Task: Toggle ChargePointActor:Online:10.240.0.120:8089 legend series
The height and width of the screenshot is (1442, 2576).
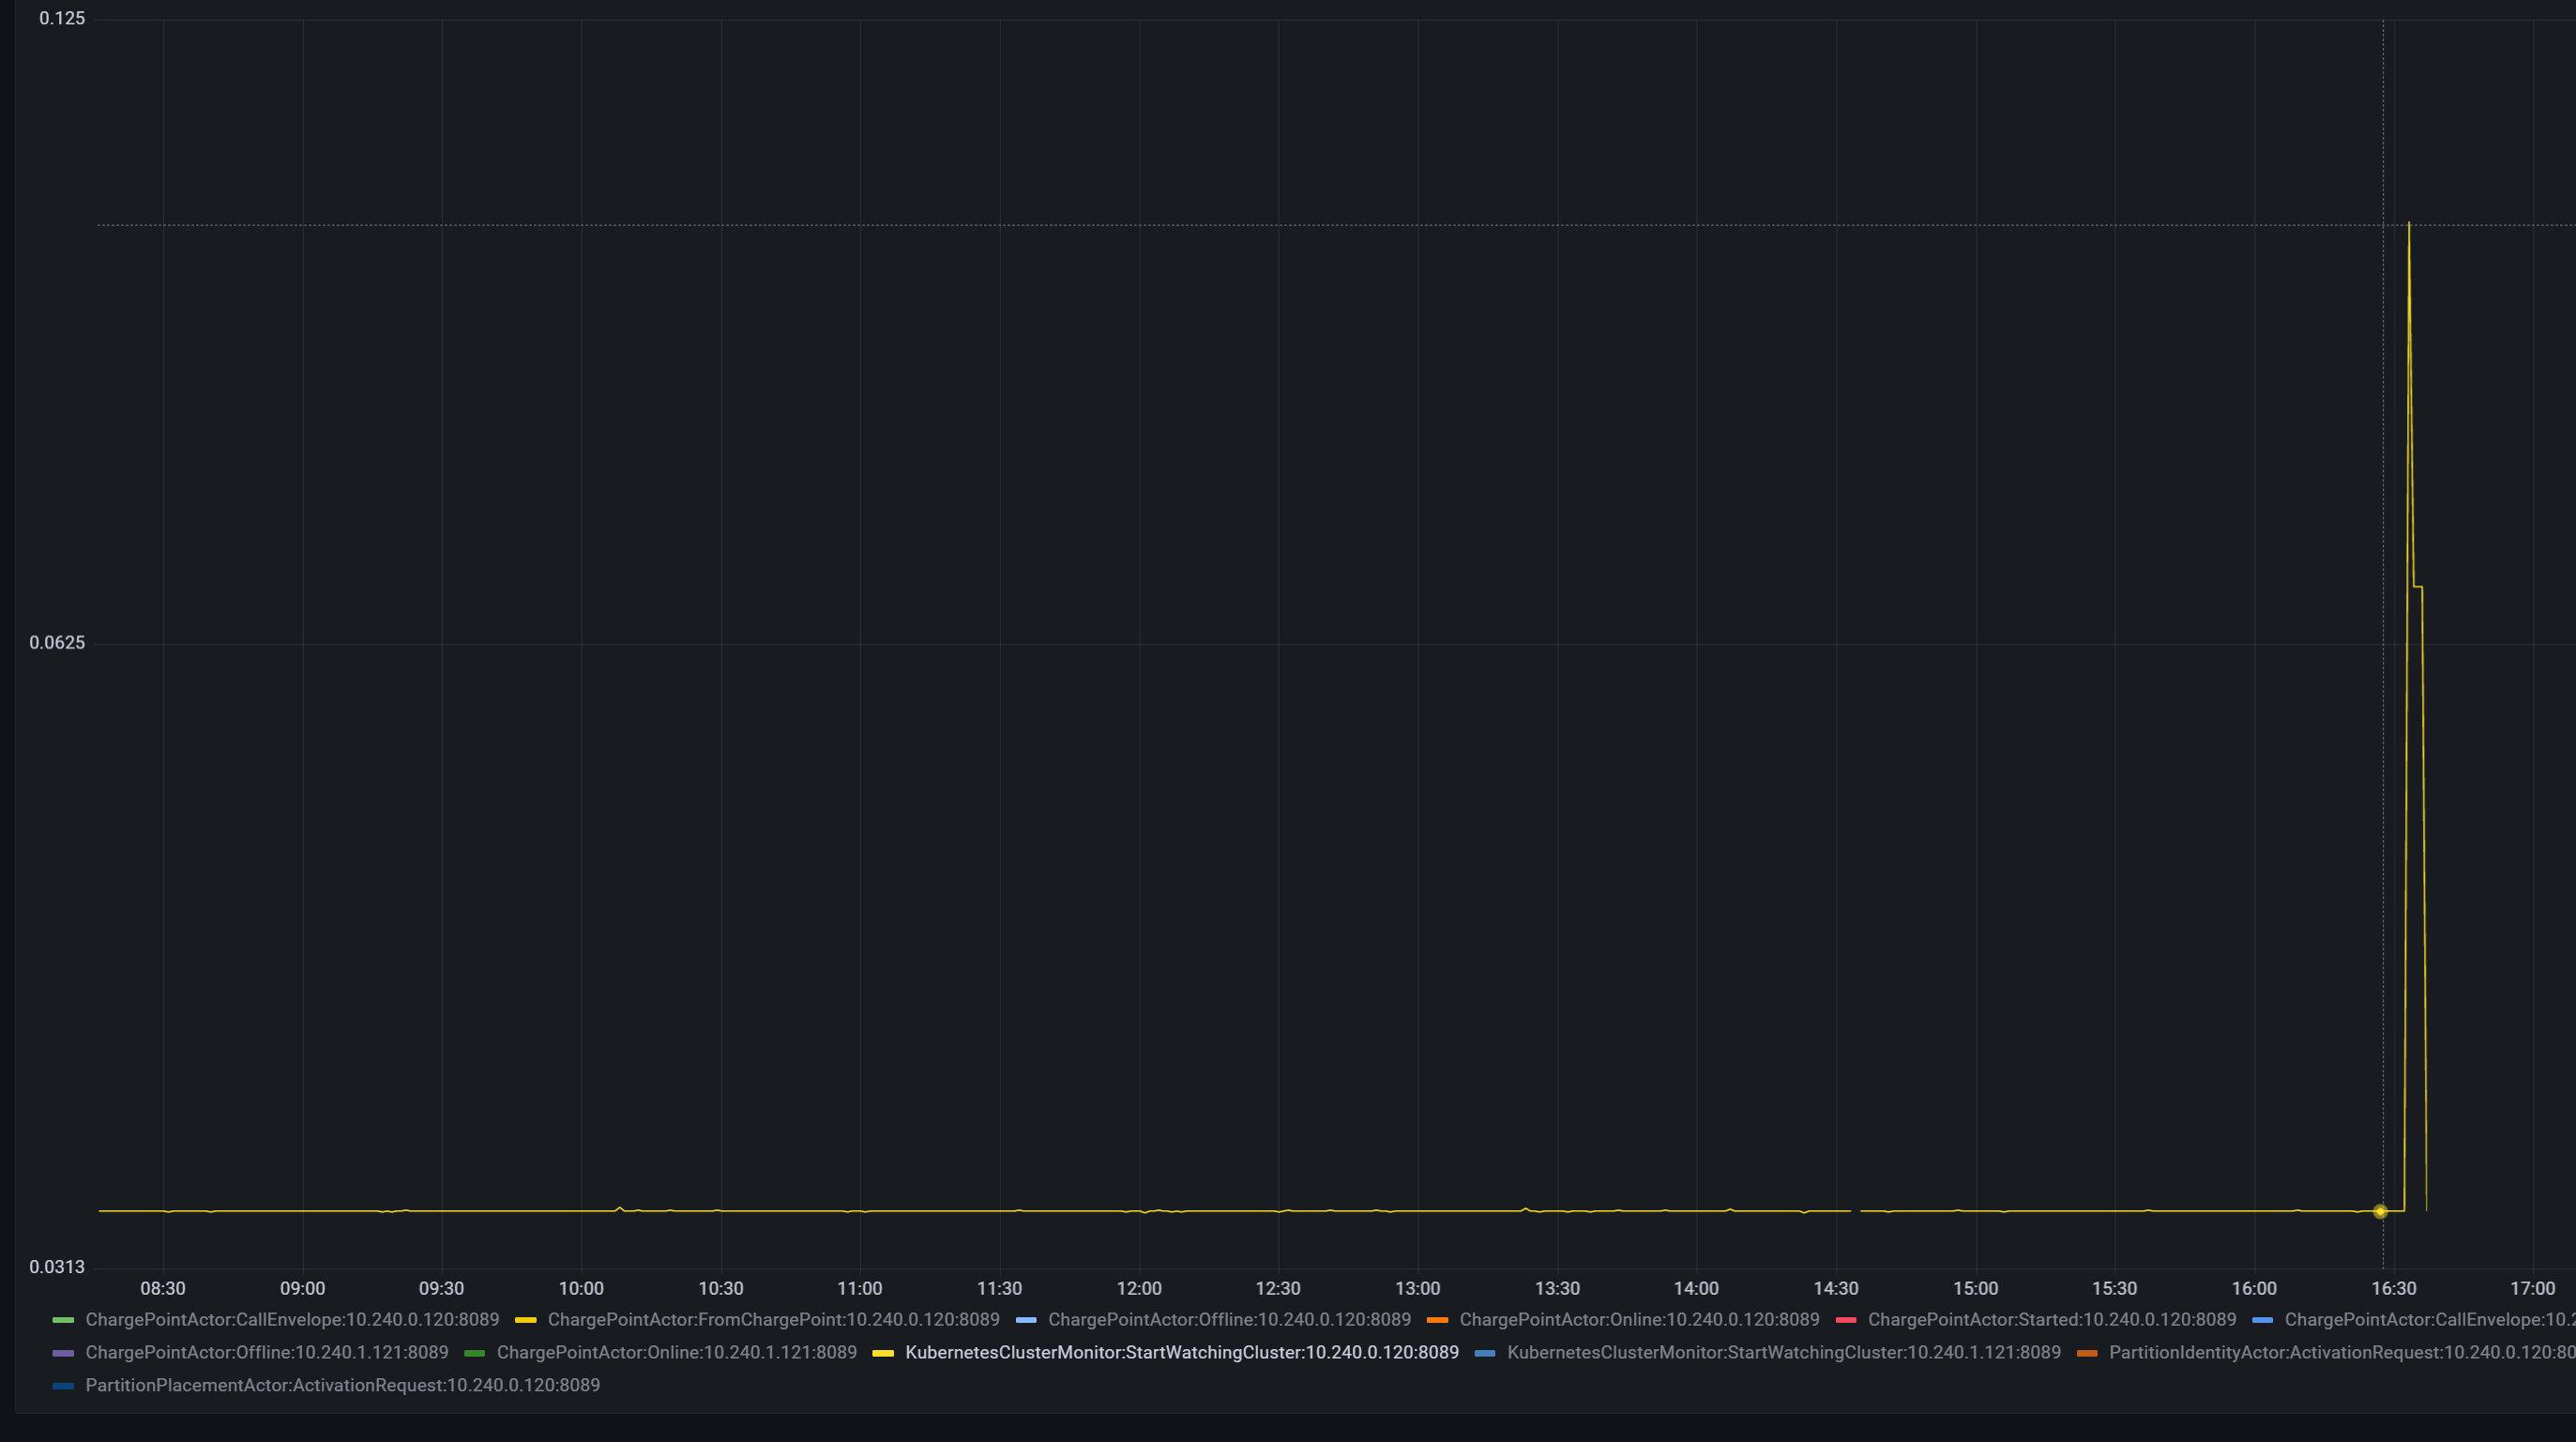Action: coord(1639,1320)
